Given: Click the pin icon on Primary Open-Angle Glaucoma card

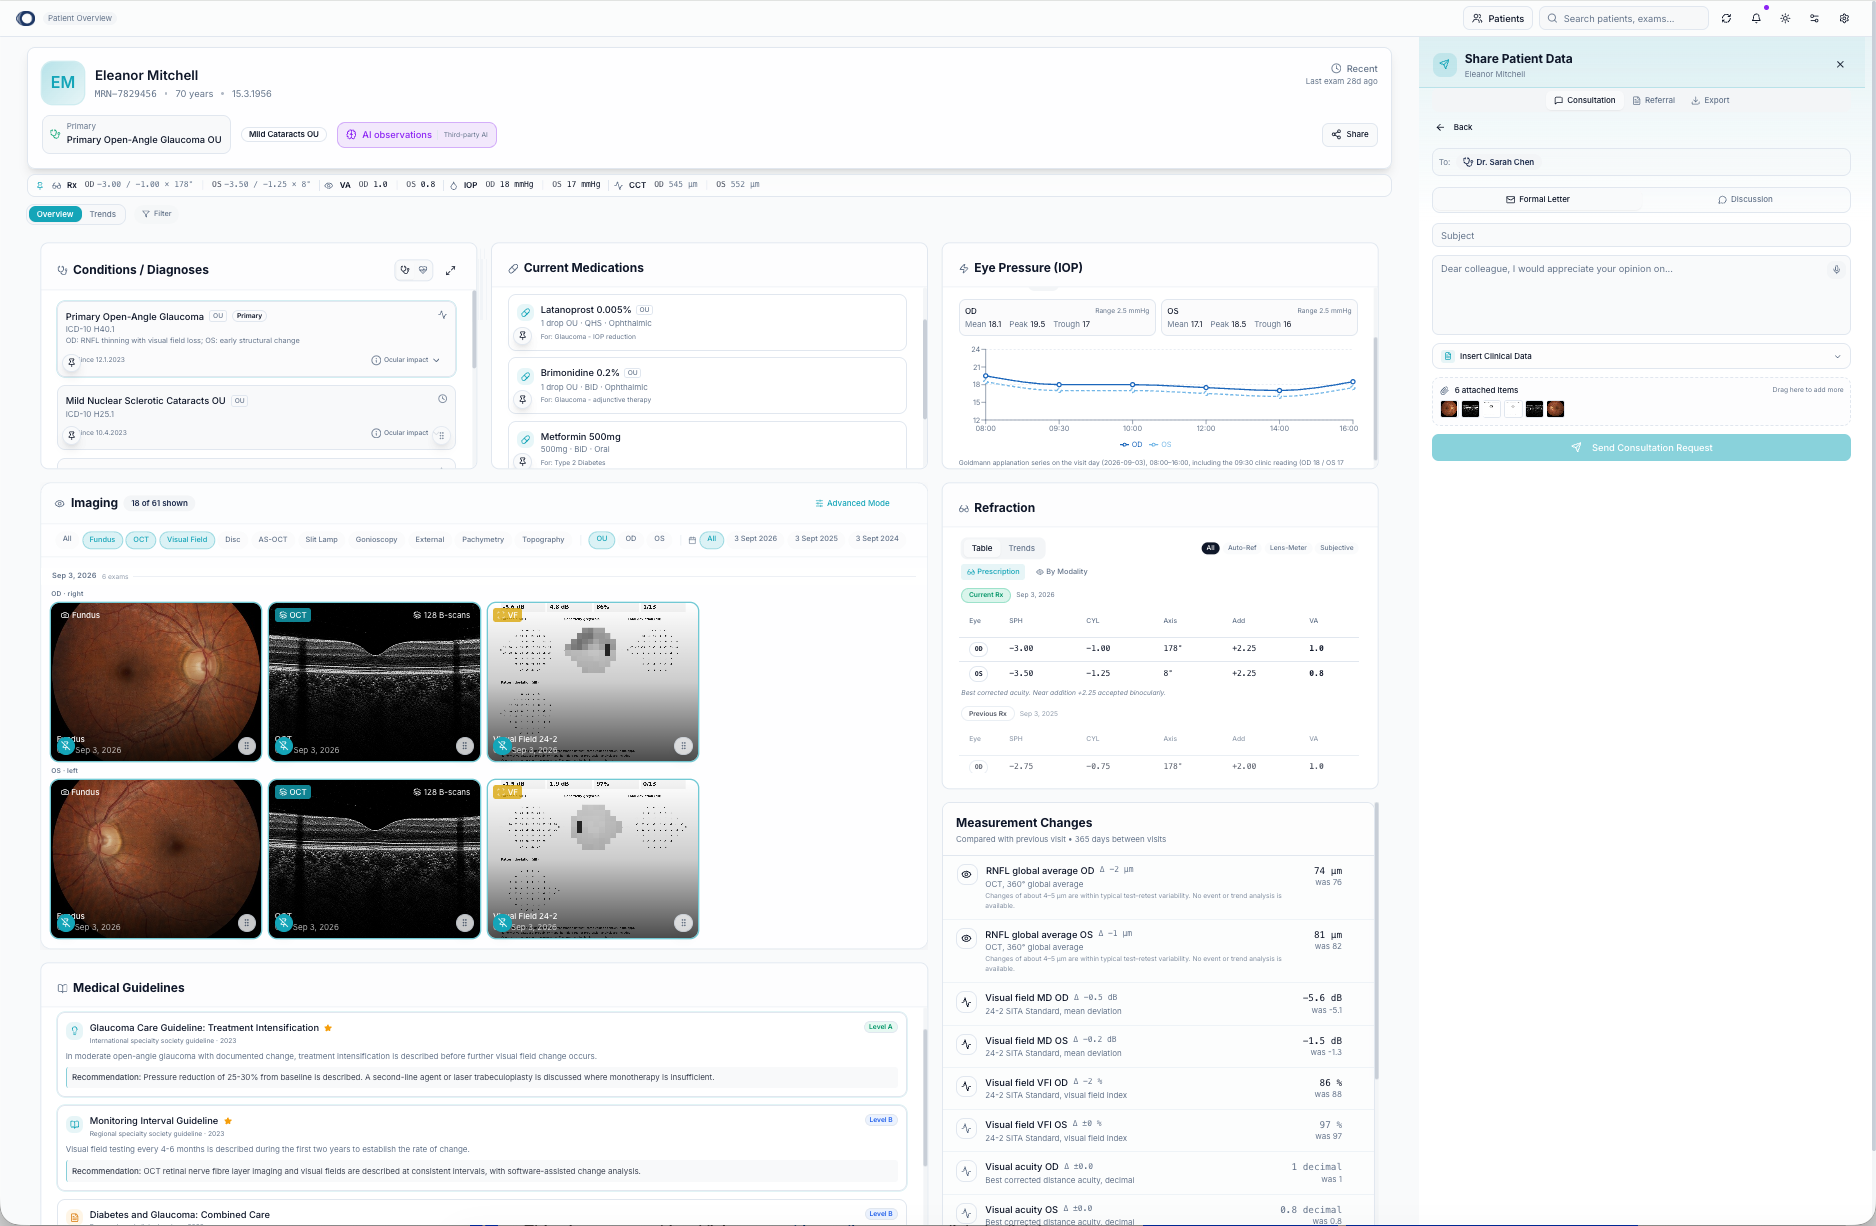Looking at the screenshot, I should [71, 361].
